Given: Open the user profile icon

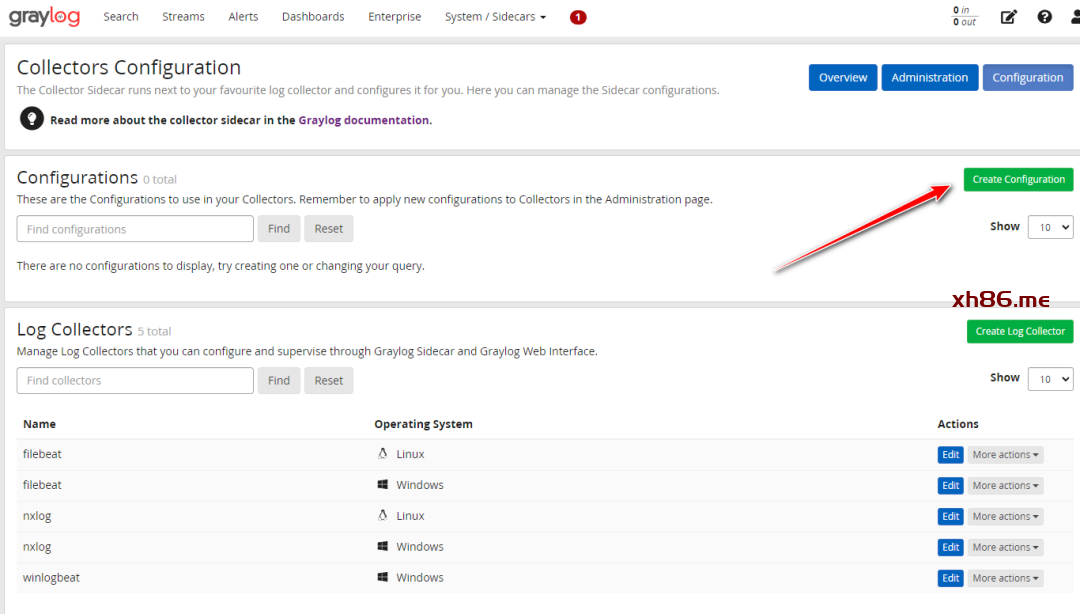Looking at the screenshot, I should tap(1074, 17).
